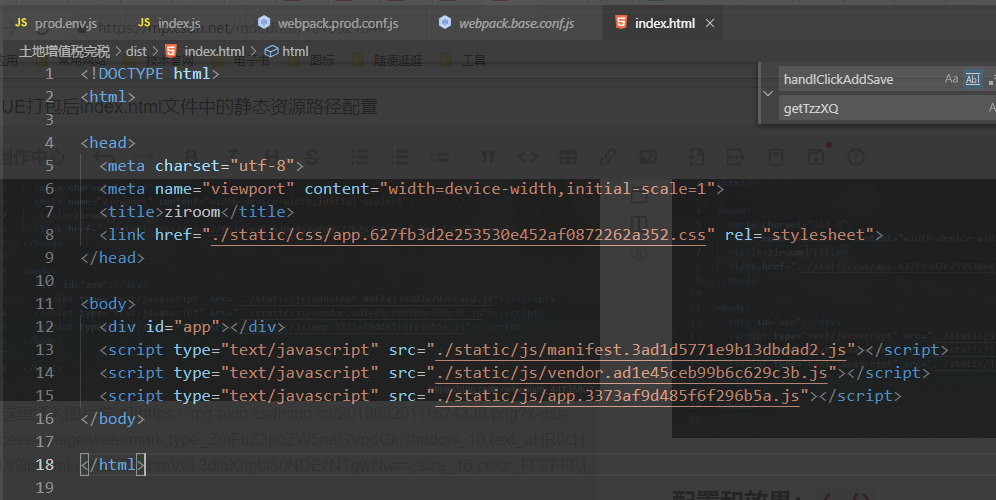Click "text/javascript" type on line 15
Viewport: 996px width, 500px height.
[299, 396]
